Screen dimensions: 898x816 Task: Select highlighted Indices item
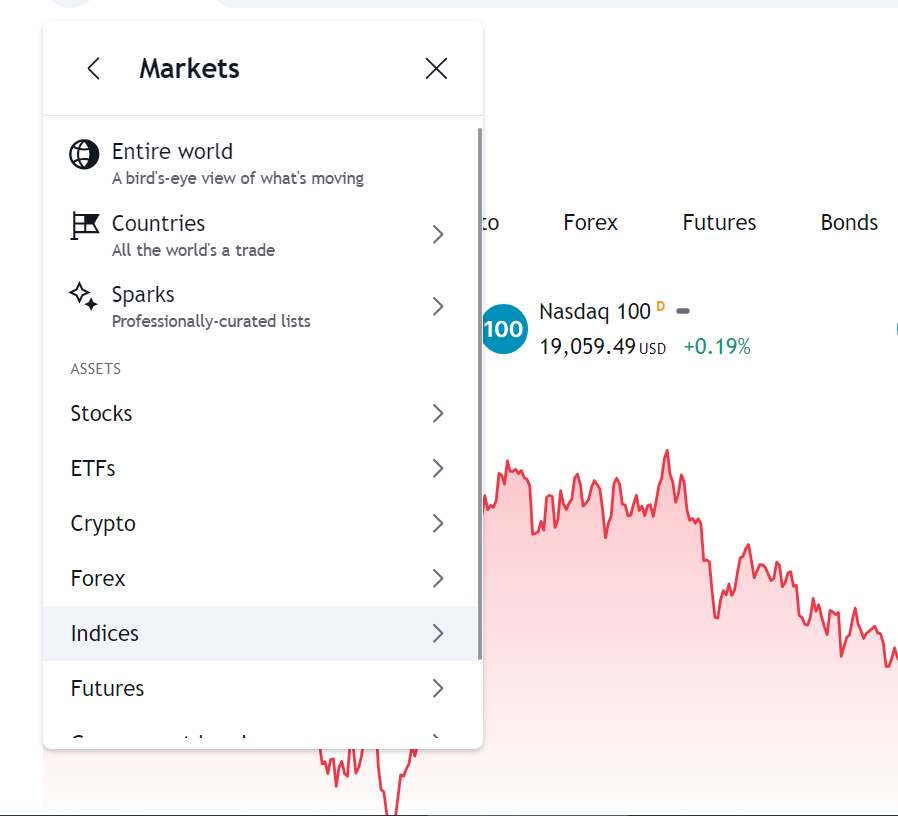click(260, 633)
